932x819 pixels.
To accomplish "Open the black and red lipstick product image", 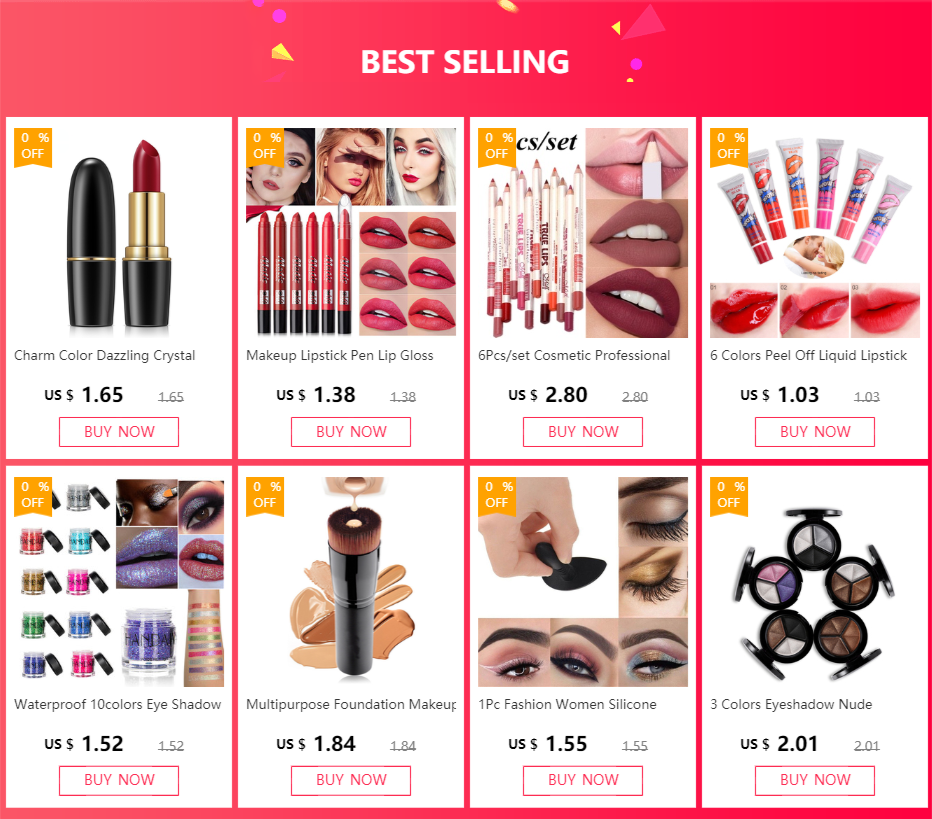I will pos(119,233).
